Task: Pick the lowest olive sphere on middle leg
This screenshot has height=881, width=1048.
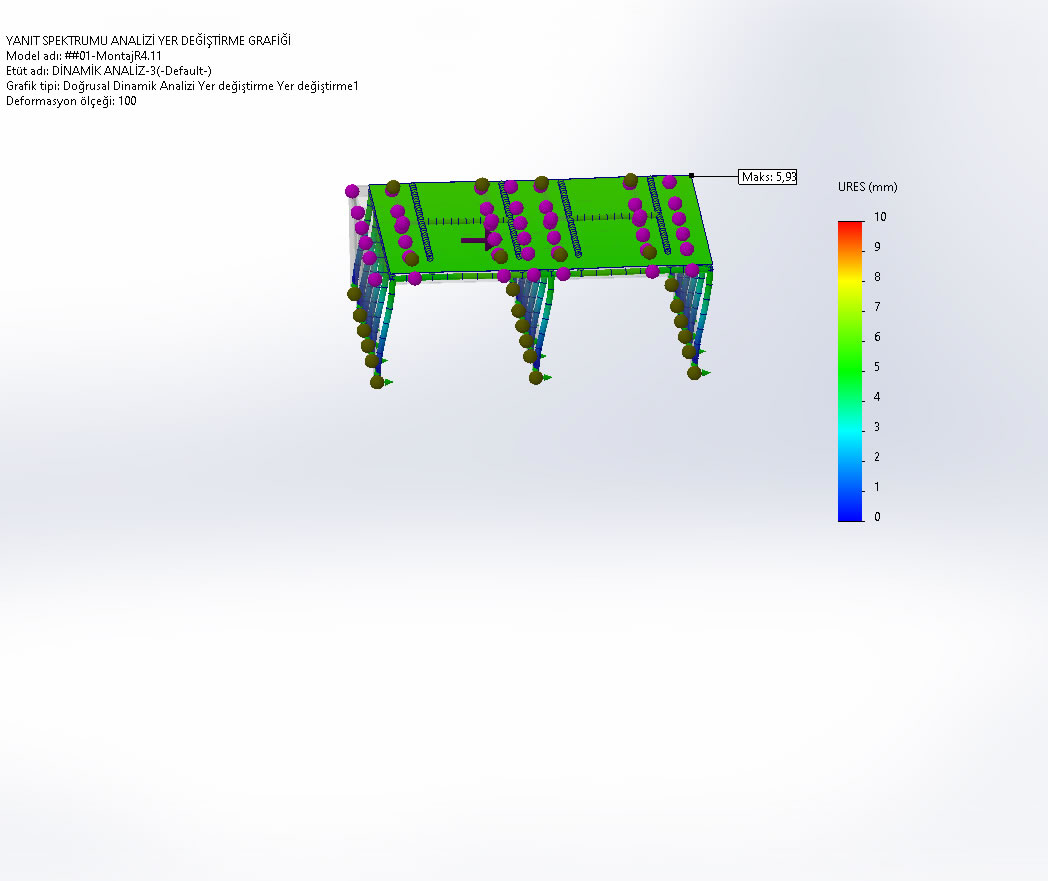Action: (536, 377)
